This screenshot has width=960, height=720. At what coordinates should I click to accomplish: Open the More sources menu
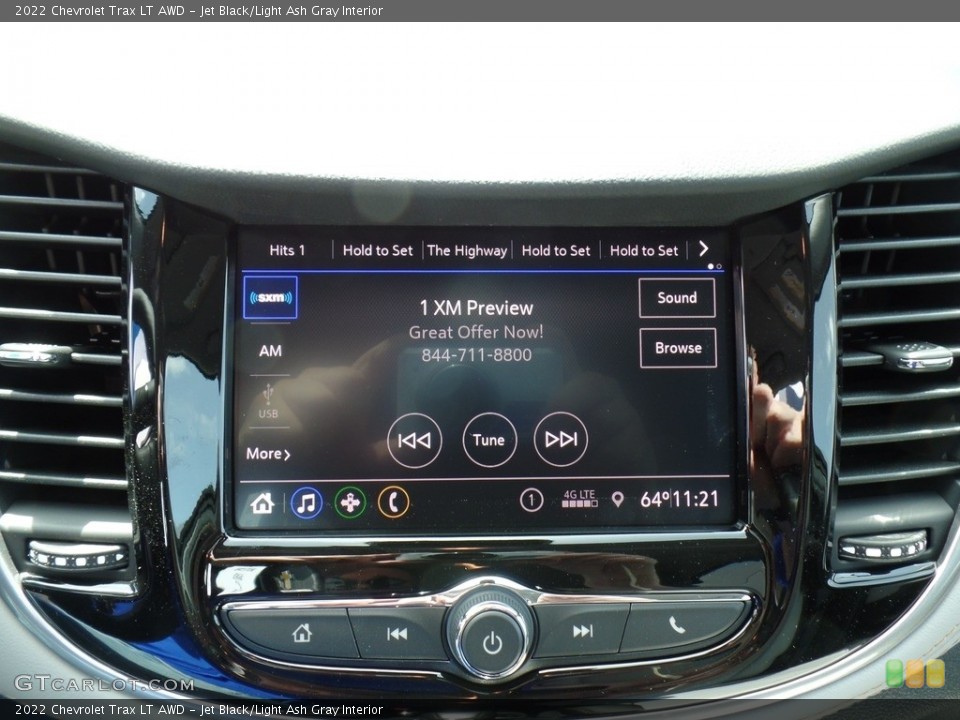pos(268,454)
